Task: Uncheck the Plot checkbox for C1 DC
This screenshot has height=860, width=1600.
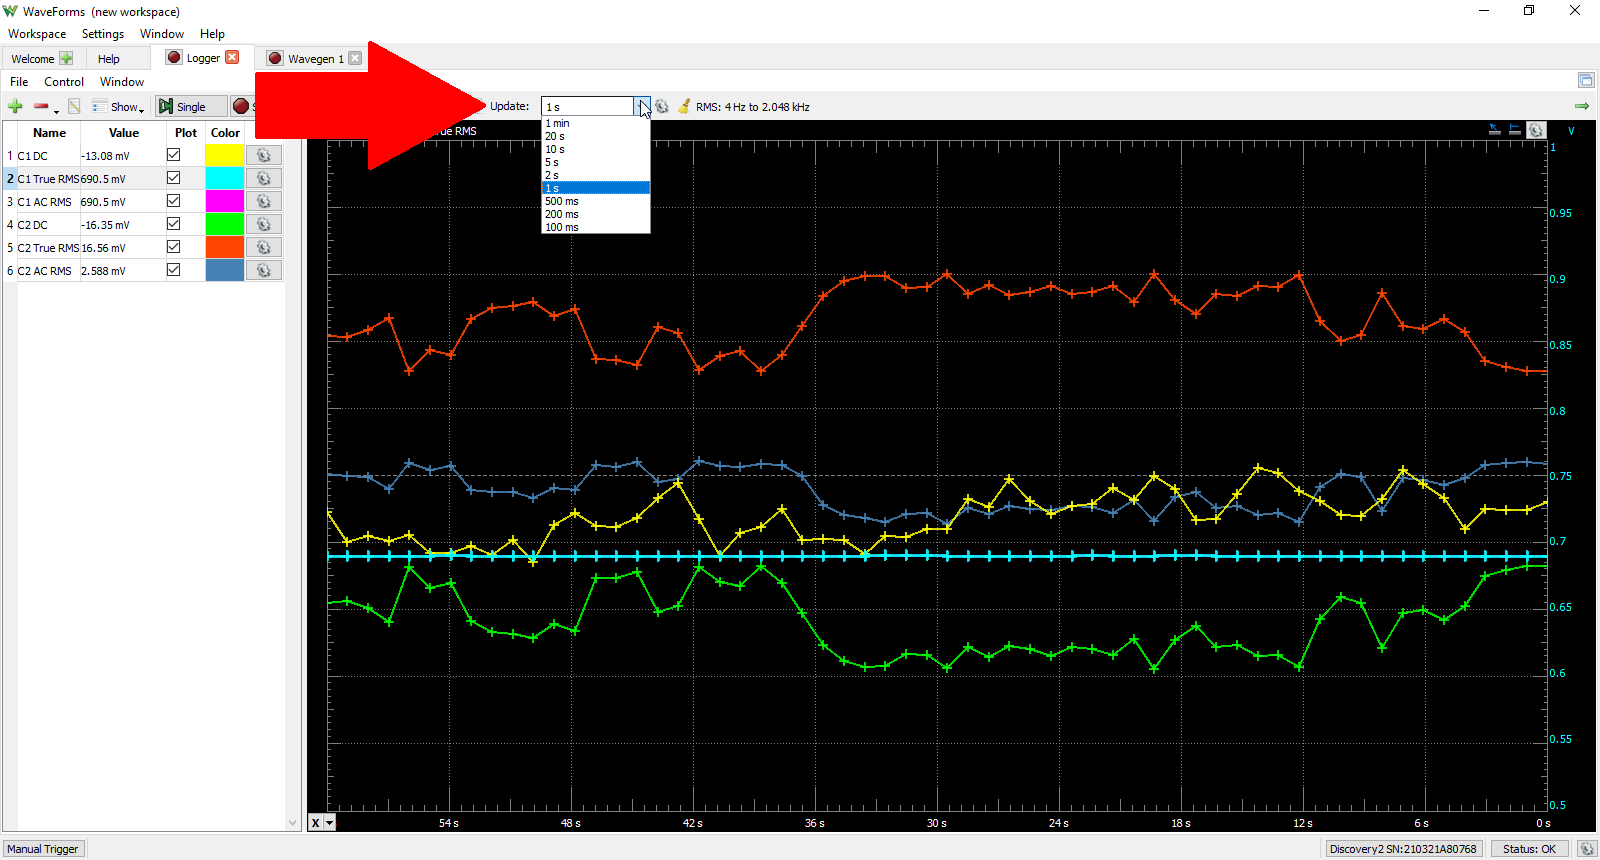Action: coord(173,155)
